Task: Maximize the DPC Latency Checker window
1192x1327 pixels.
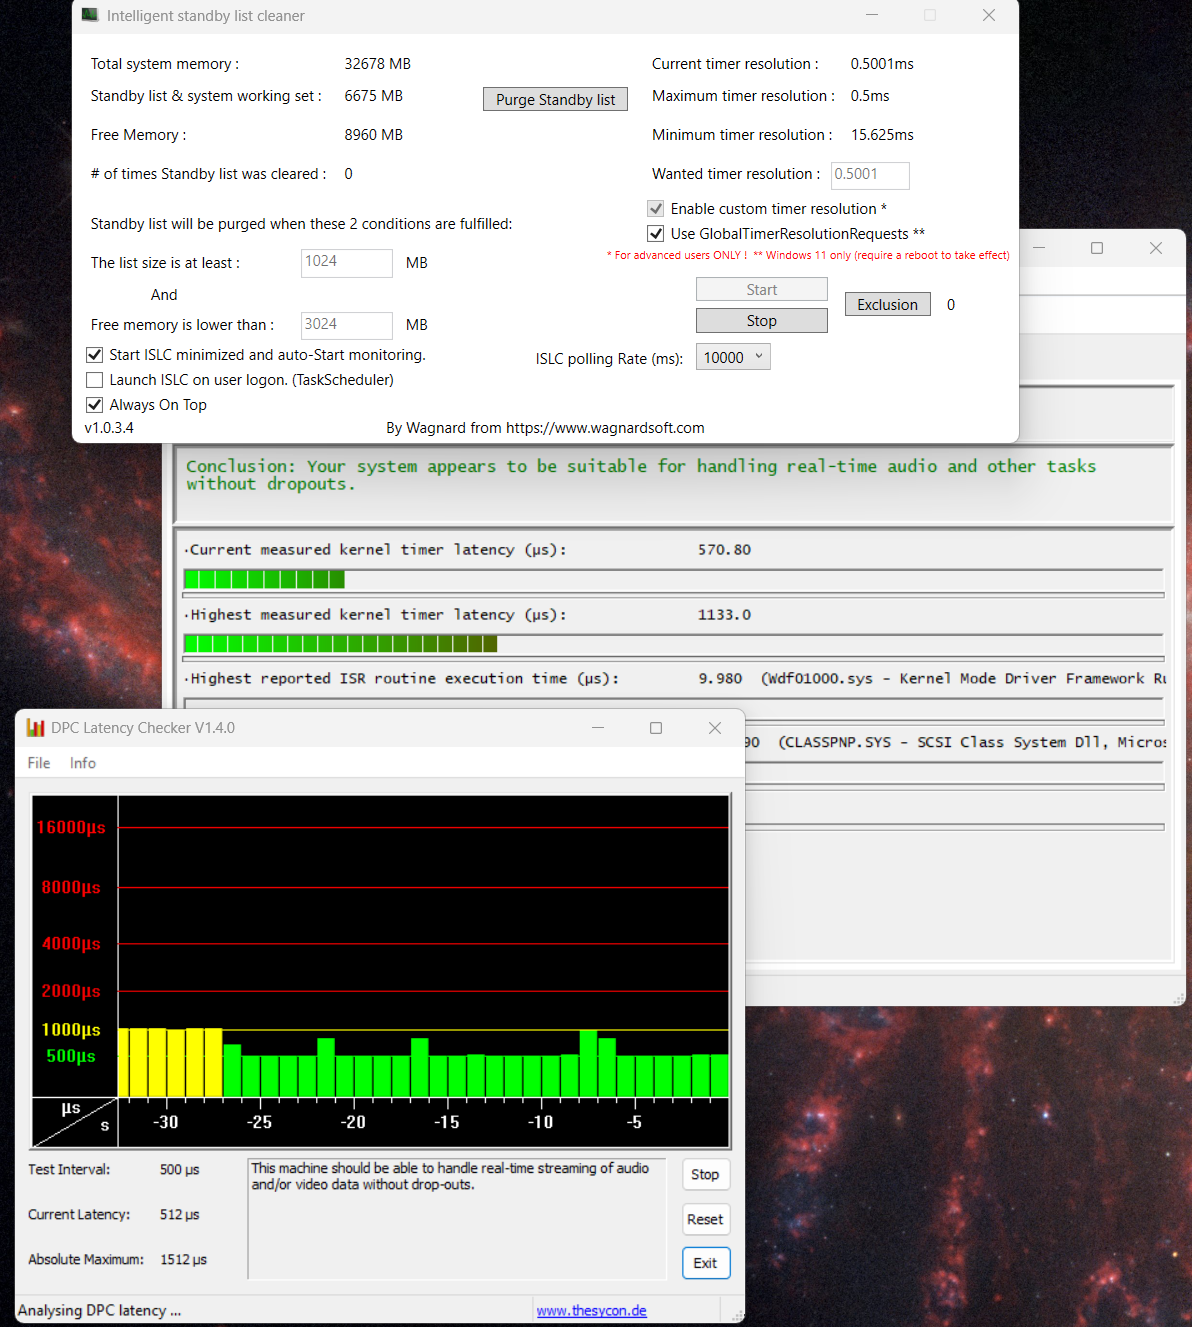Action: (x=656, y=728)
